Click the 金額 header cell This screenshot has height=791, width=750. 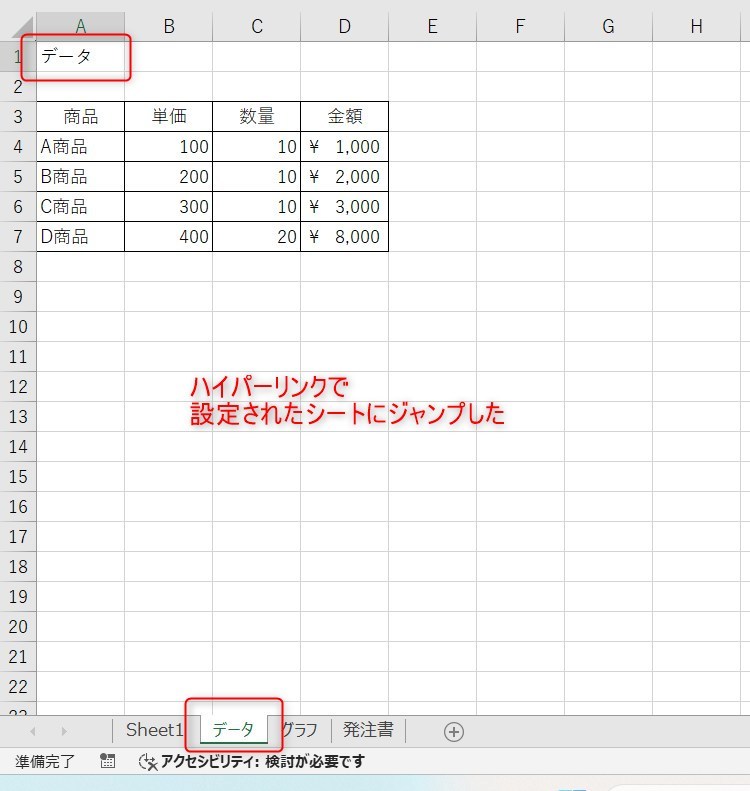click(344, 117)
